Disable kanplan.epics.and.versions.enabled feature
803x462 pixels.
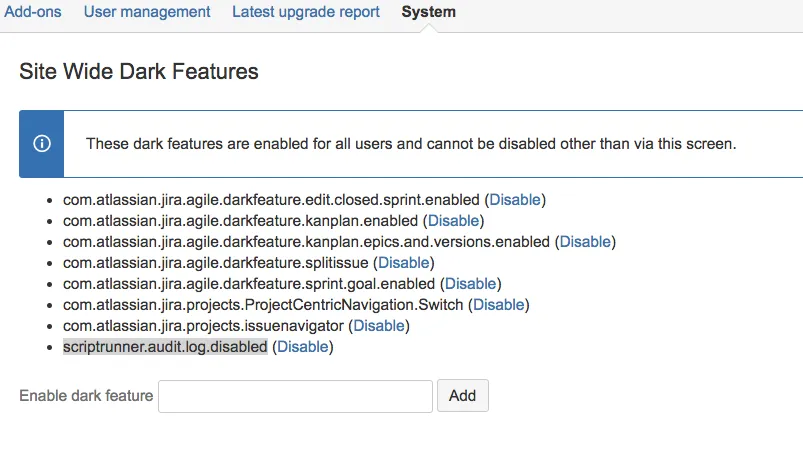tap(585, 242)
